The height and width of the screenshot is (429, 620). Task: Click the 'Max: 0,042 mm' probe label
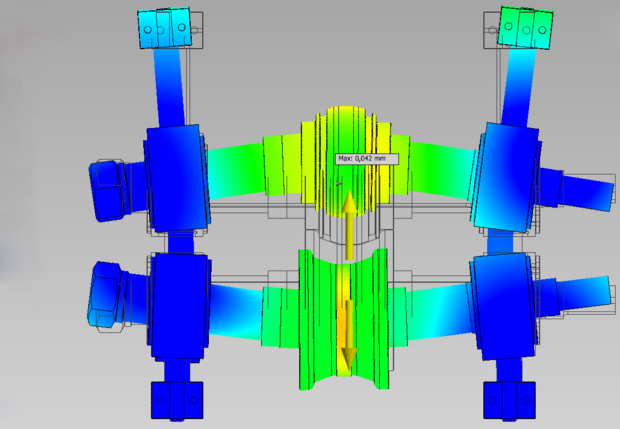[x=367, y=159]
